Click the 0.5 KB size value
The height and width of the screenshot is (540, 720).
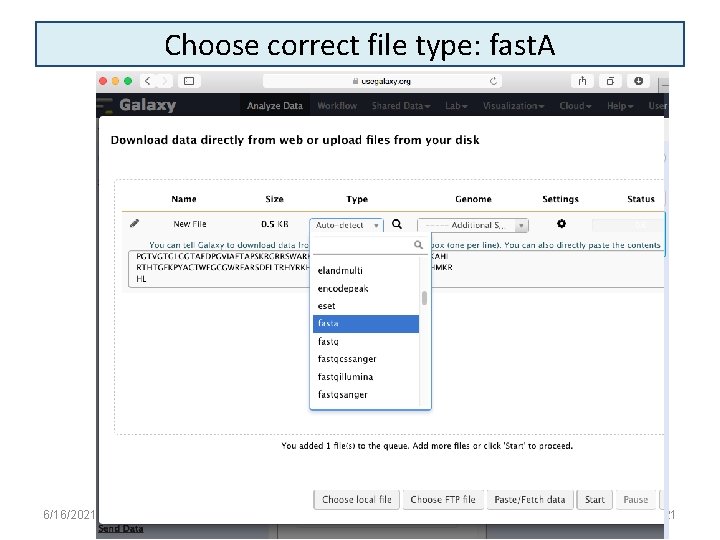pos(275,224)
